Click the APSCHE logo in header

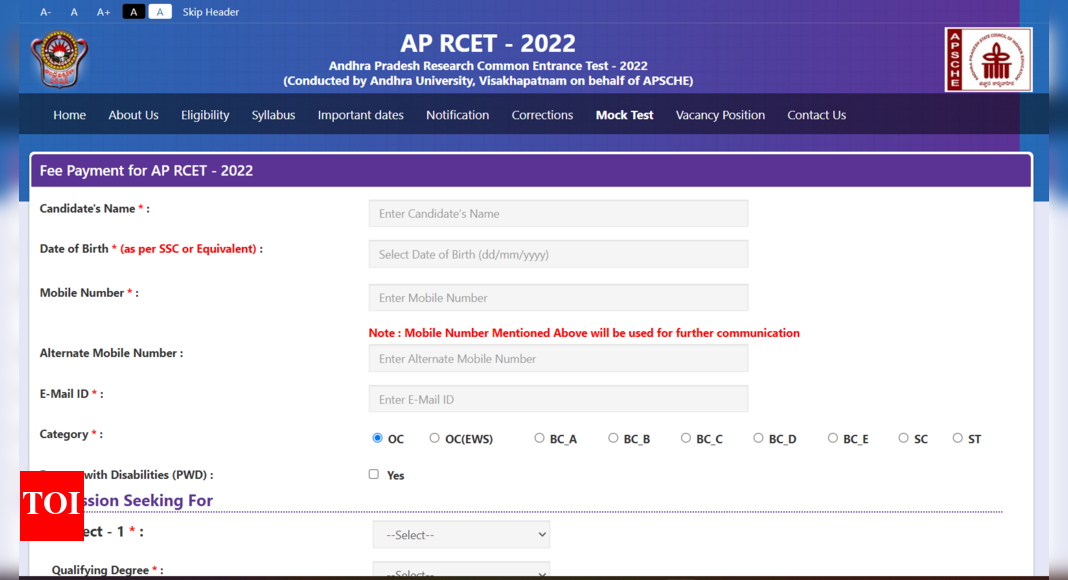point(988,60)
